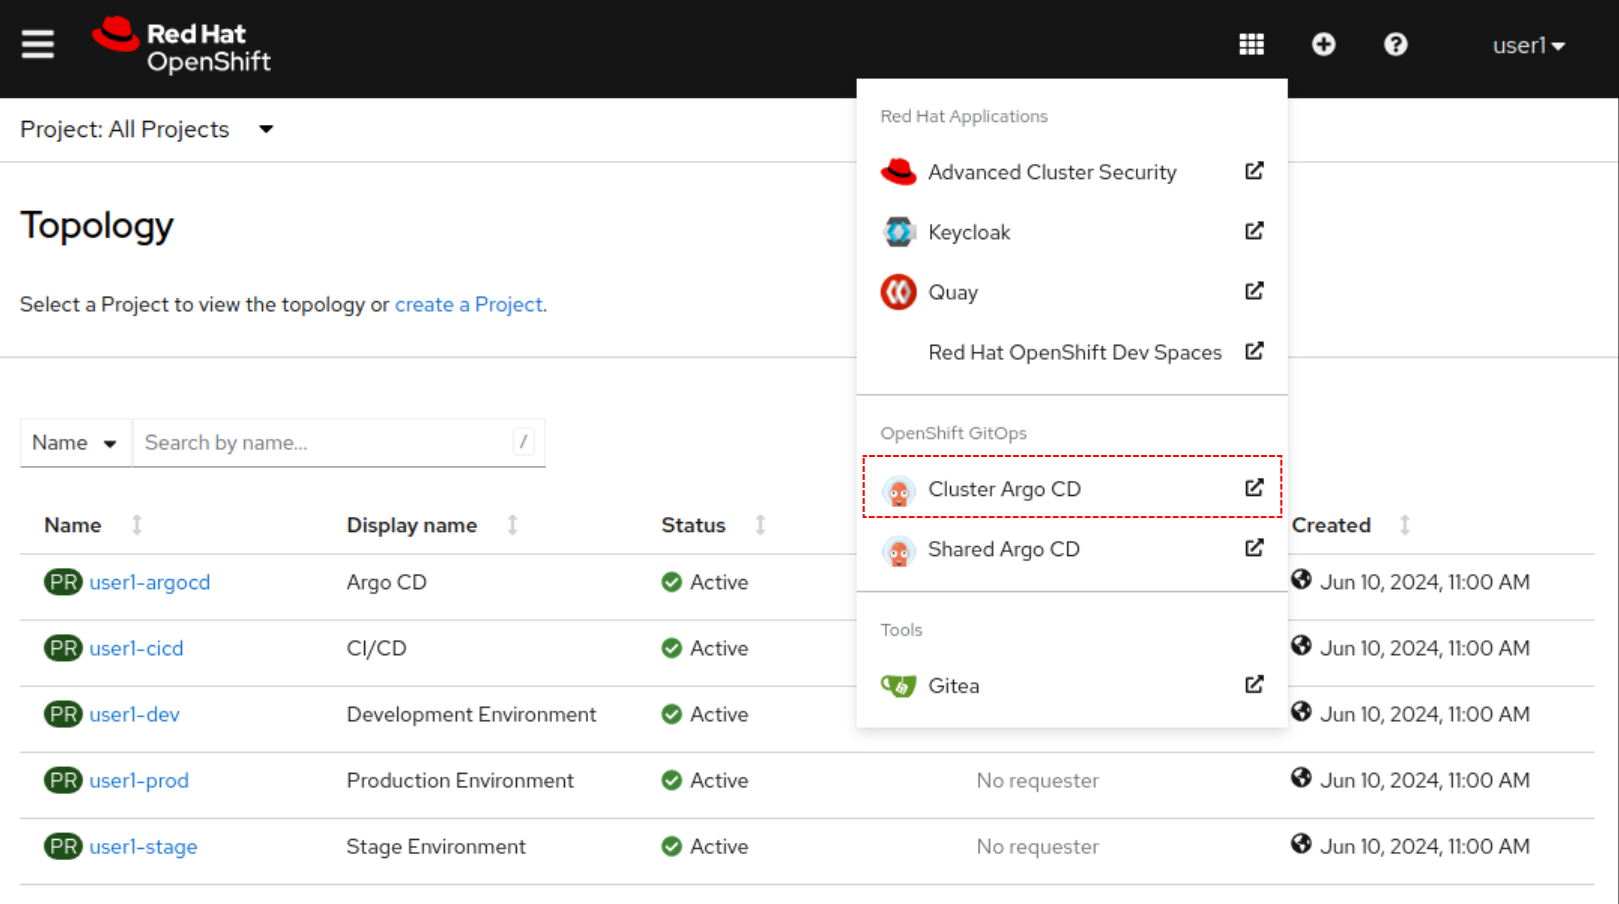
Task: Open the user1-argocd project
Action: (x=150, y=582)
